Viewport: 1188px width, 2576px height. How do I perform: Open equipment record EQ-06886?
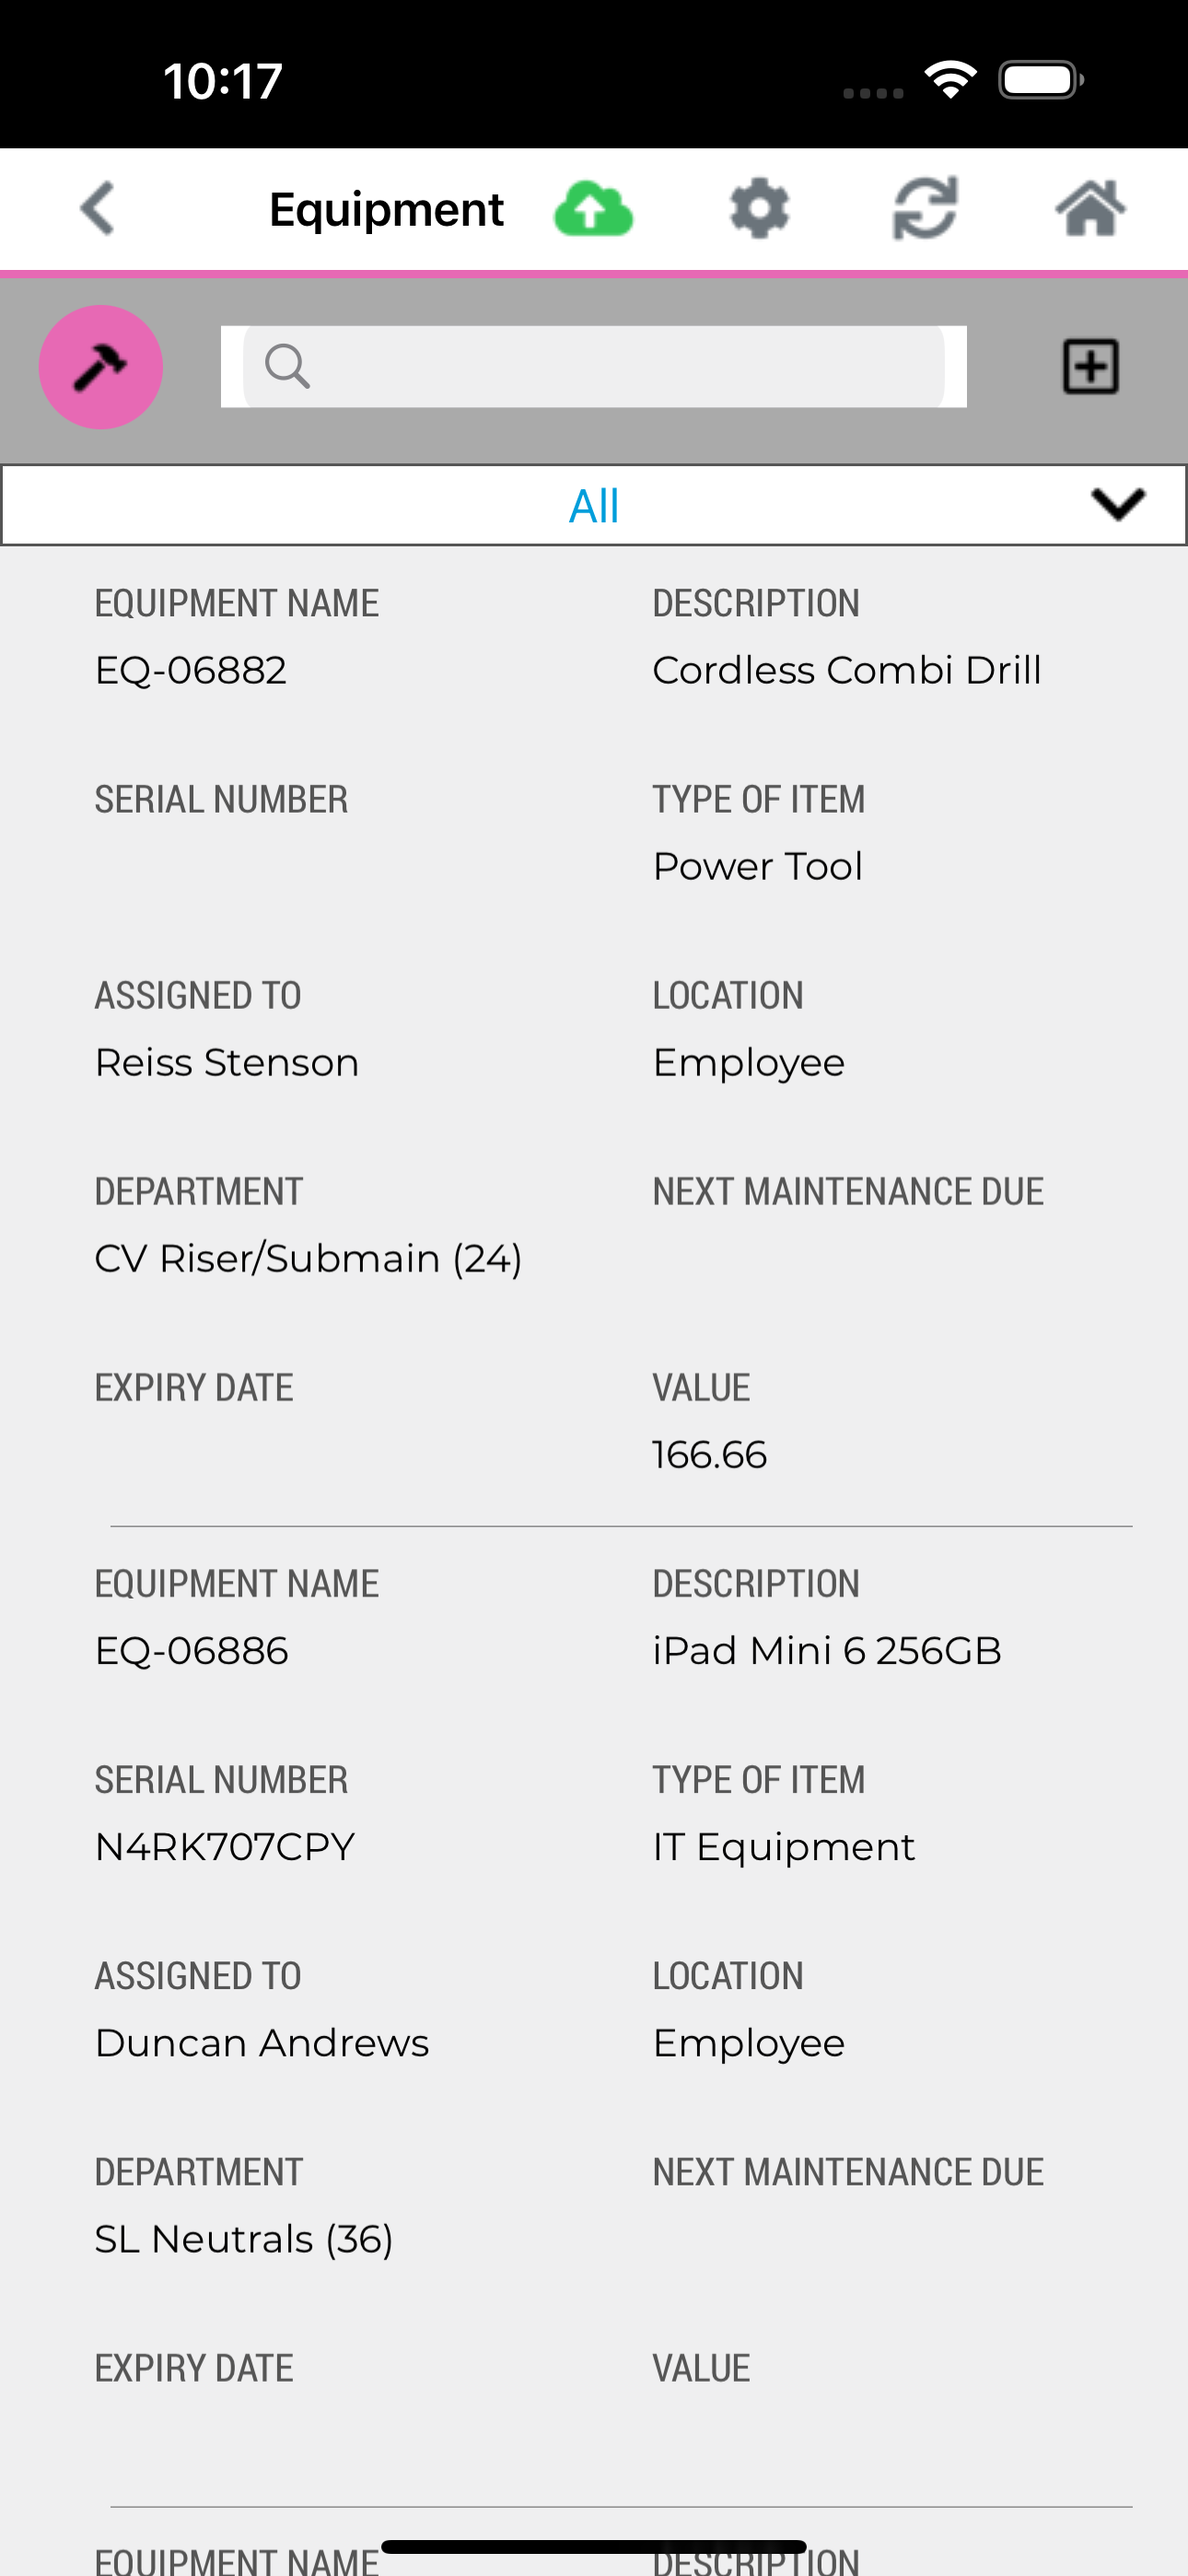click(x=192, y=1651)
